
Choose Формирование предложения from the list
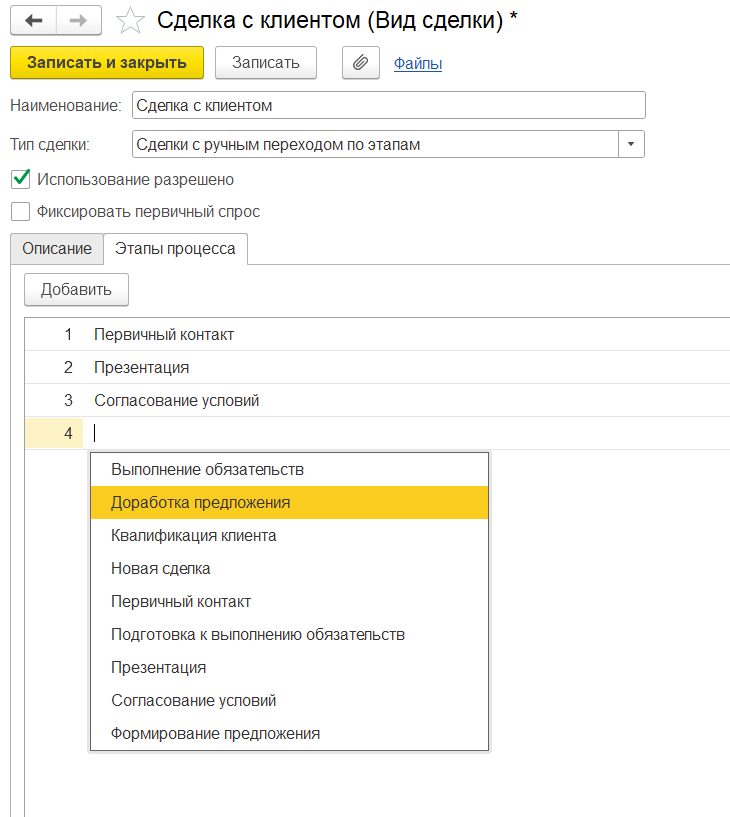(290, 734)
